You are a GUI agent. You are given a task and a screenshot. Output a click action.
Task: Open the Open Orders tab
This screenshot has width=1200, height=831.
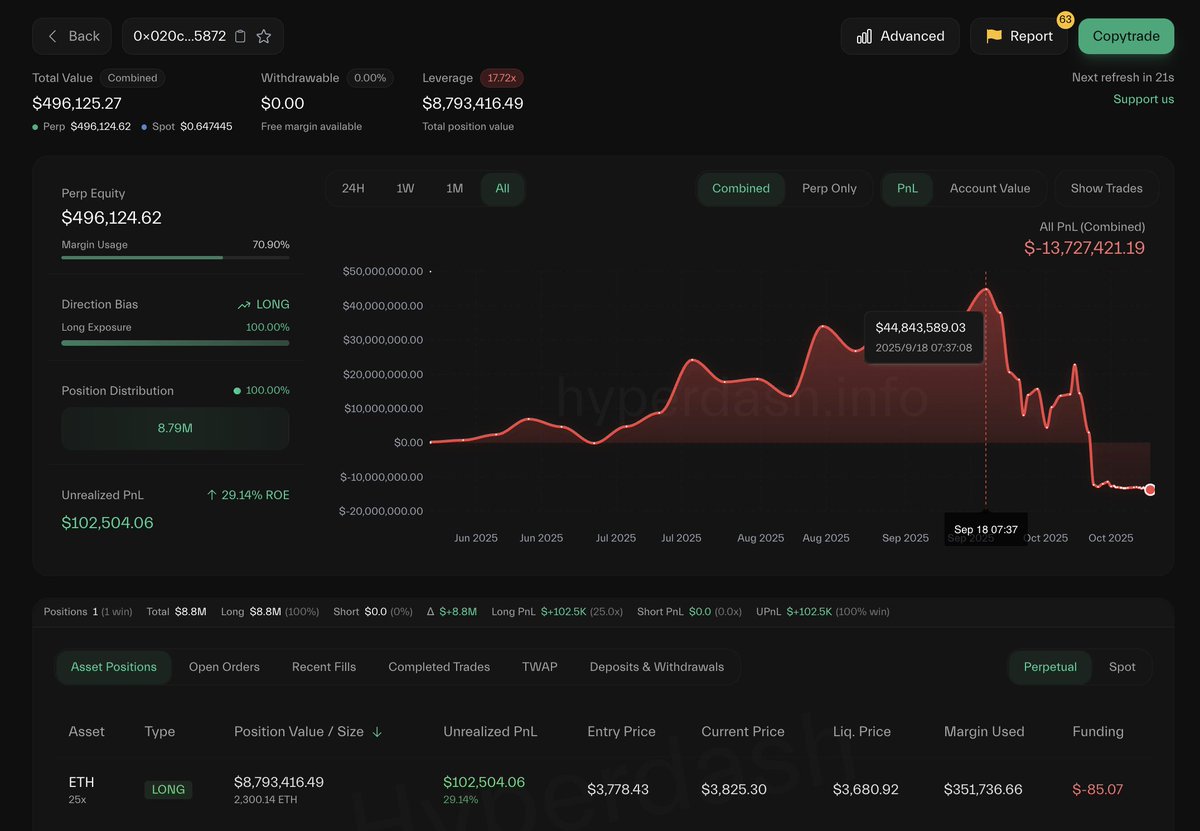click(x=224, y=667)
